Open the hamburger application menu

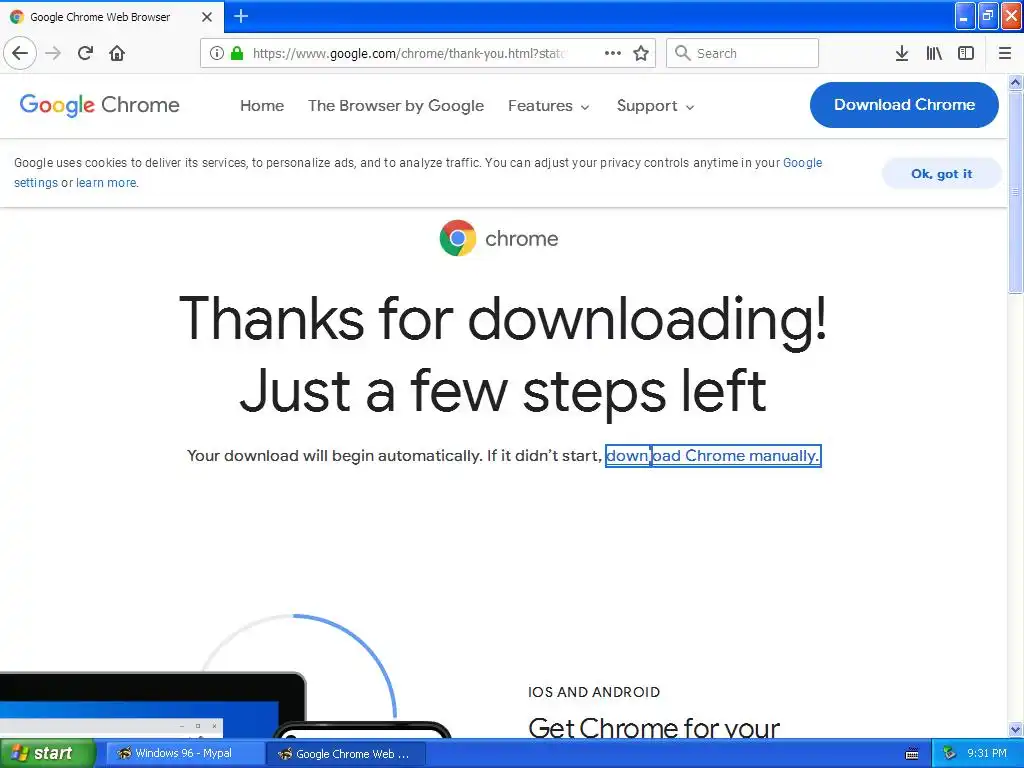pos(1005,53)
